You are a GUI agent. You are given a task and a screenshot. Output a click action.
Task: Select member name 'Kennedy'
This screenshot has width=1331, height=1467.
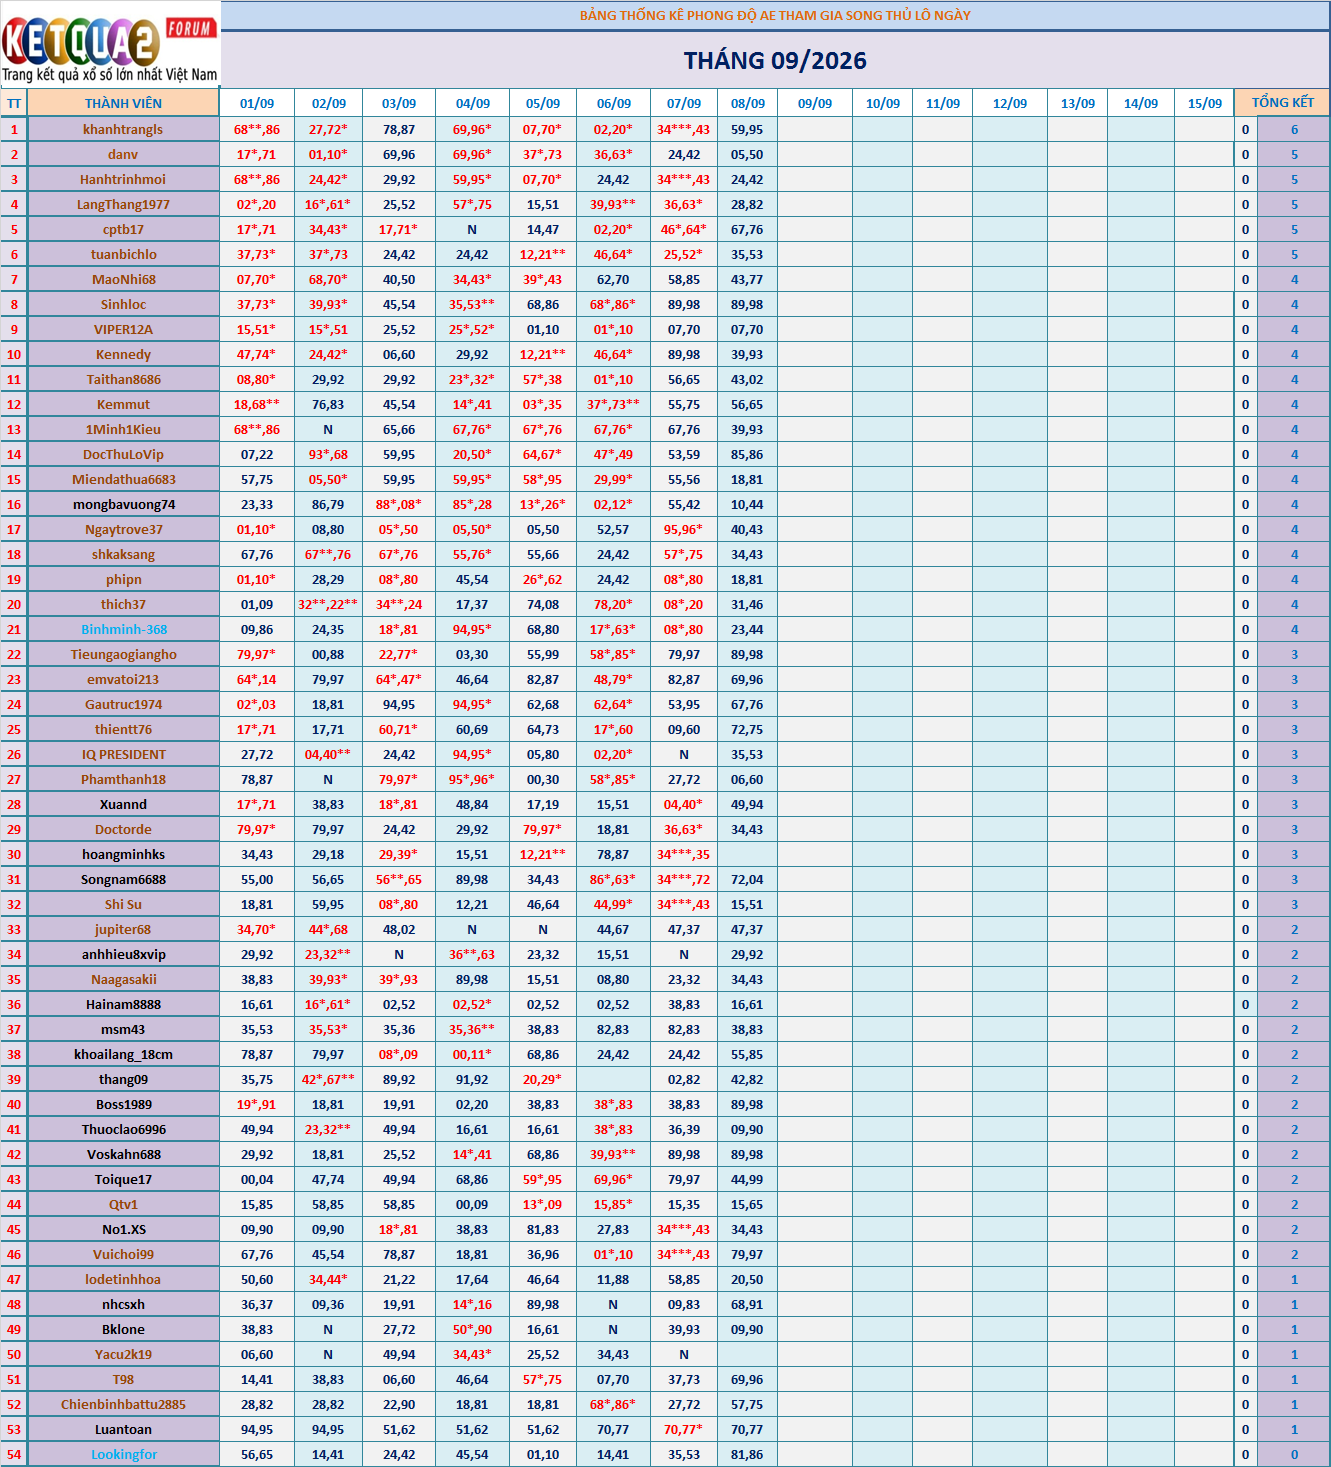click(x=123, y=355)
